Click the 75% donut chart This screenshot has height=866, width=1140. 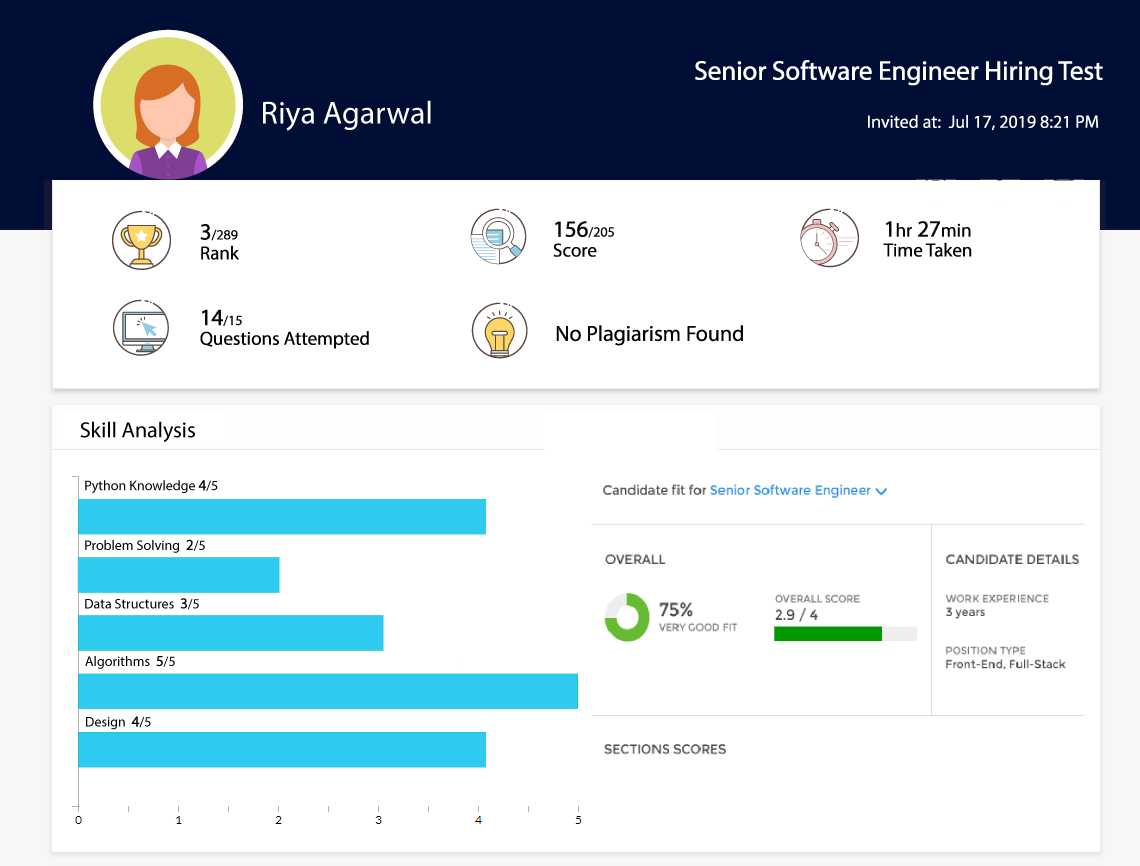coord(627,617)
